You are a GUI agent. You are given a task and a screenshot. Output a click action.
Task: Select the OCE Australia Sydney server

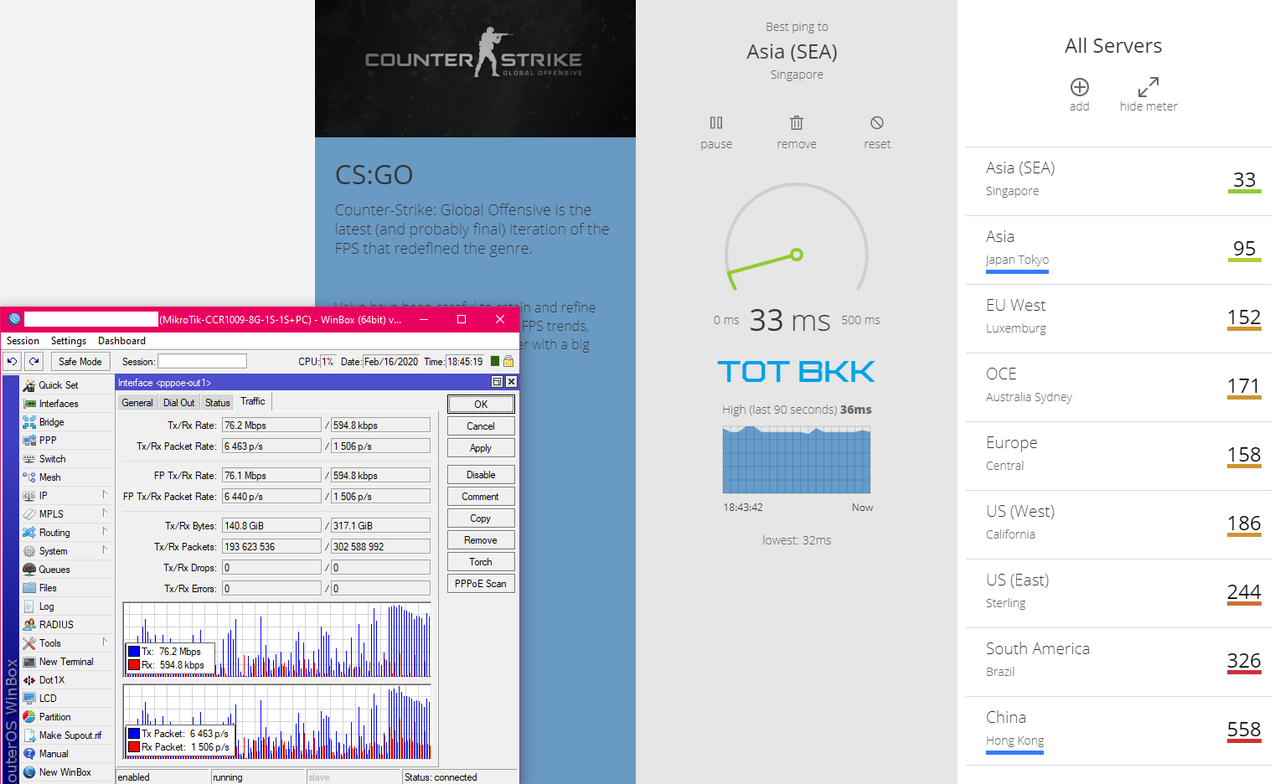click(x=1118, y=387)
